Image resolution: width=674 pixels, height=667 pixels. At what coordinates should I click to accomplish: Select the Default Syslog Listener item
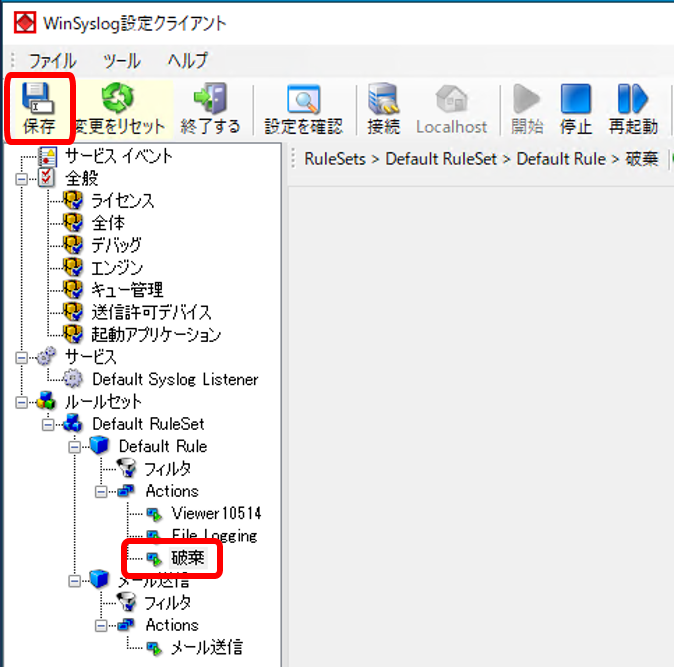click(175, 379)
